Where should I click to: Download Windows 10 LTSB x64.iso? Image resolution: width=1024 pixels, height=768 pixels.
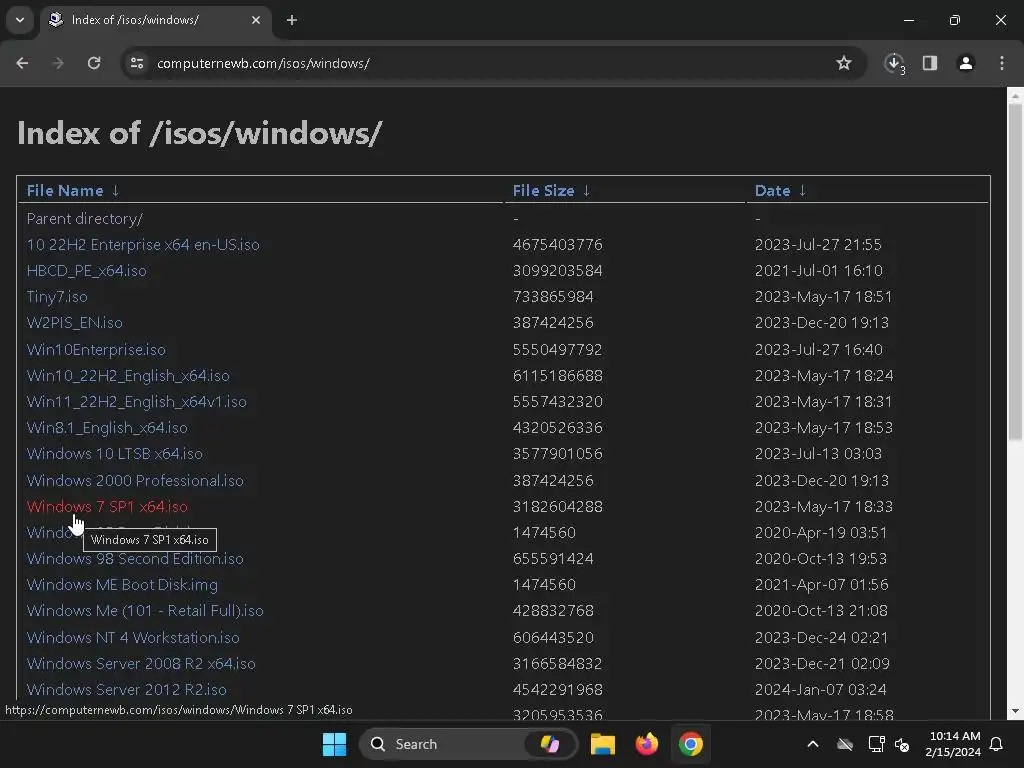pyautogui.click(x=114, y=454)
